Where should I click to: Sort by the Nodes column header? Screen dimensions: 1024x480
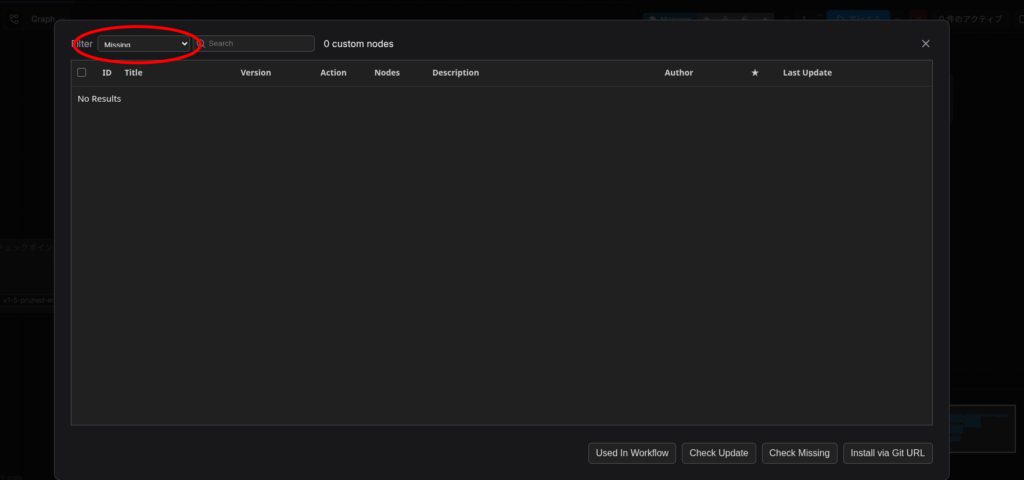coord(387,73)
